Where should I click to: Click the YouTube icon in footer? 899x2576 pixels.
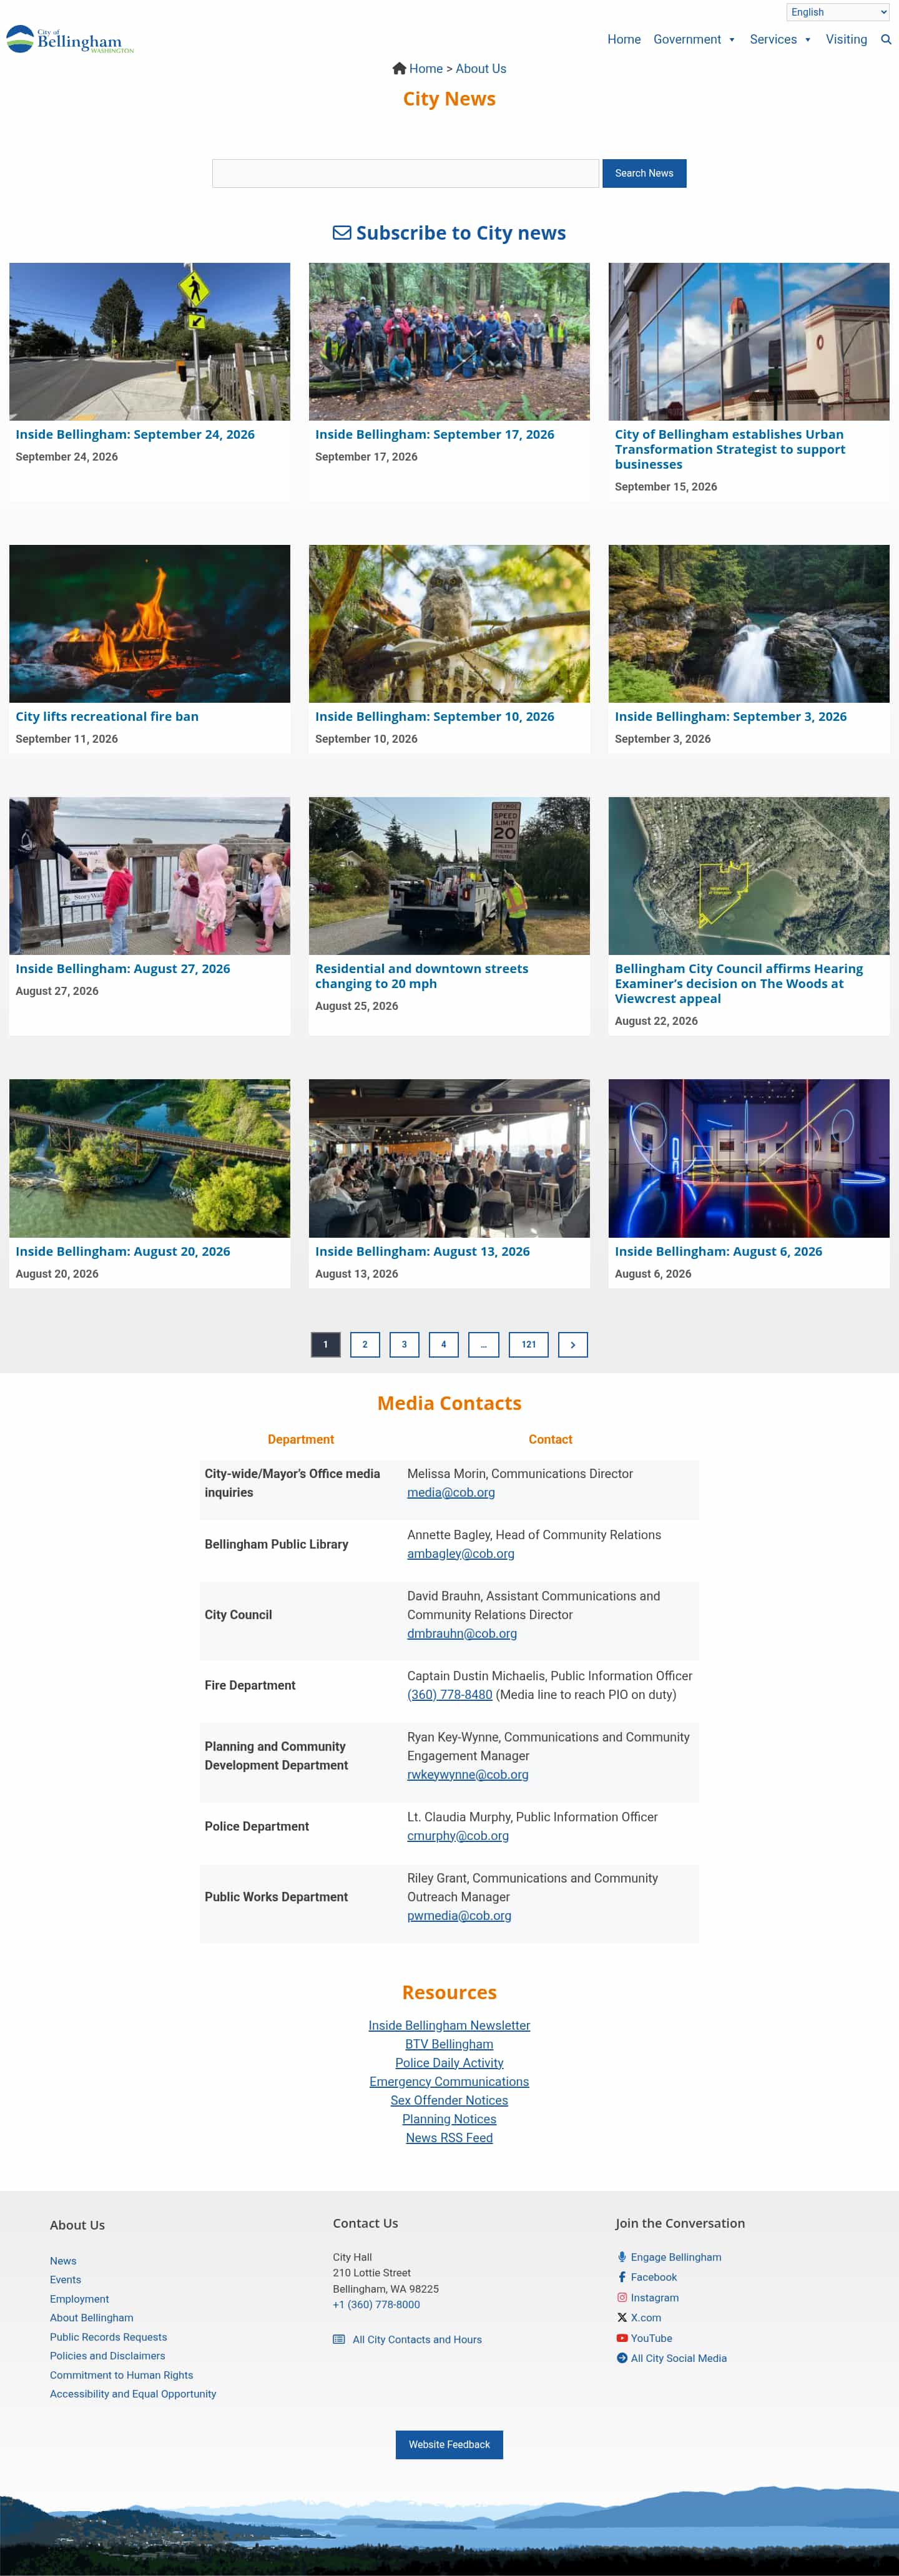(x=622, y=2338)
